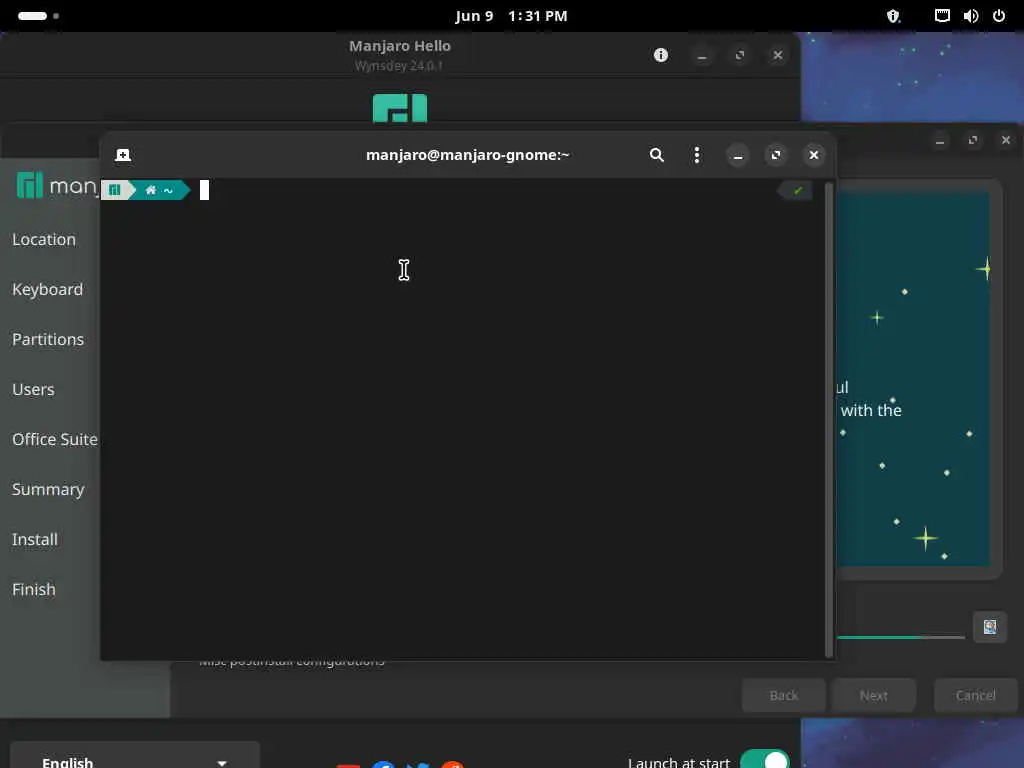Click the installer Back button

click(784, 696)
